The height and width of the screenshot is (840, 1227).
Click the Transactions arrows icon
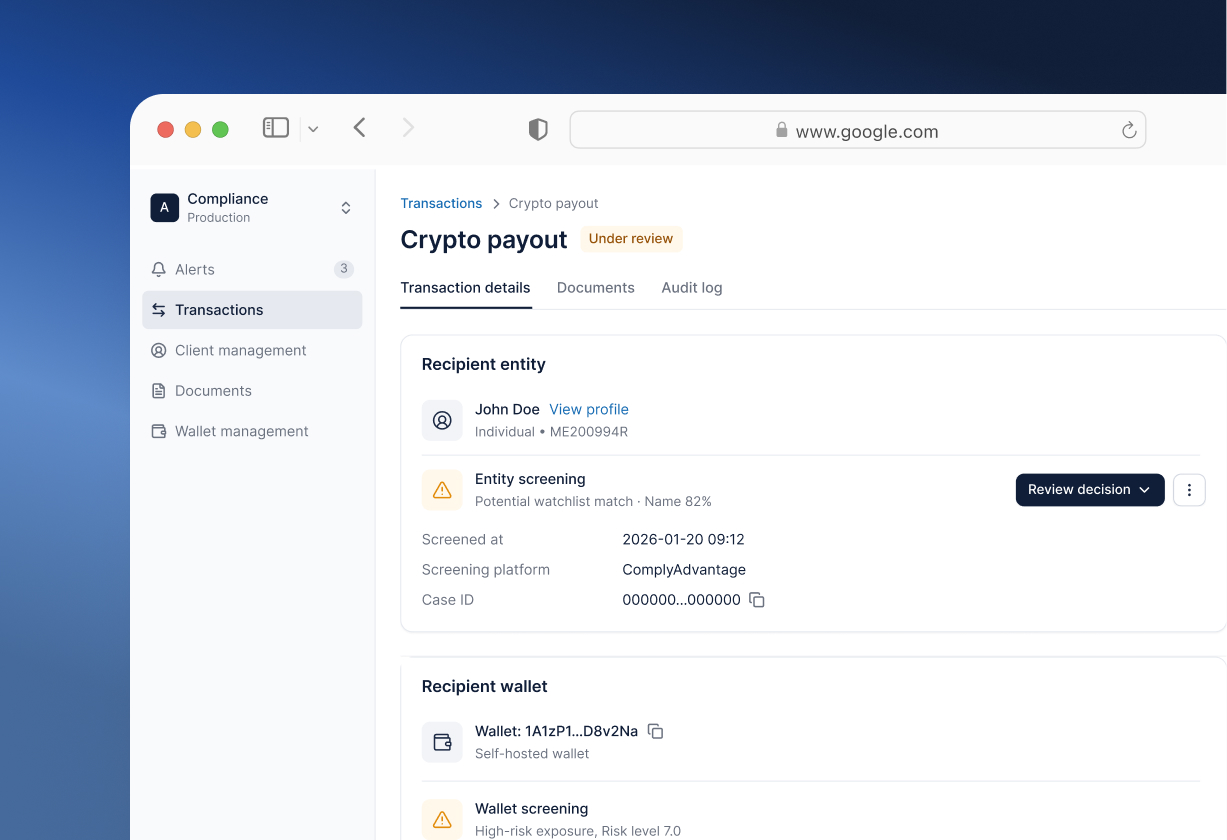[158, 310]
